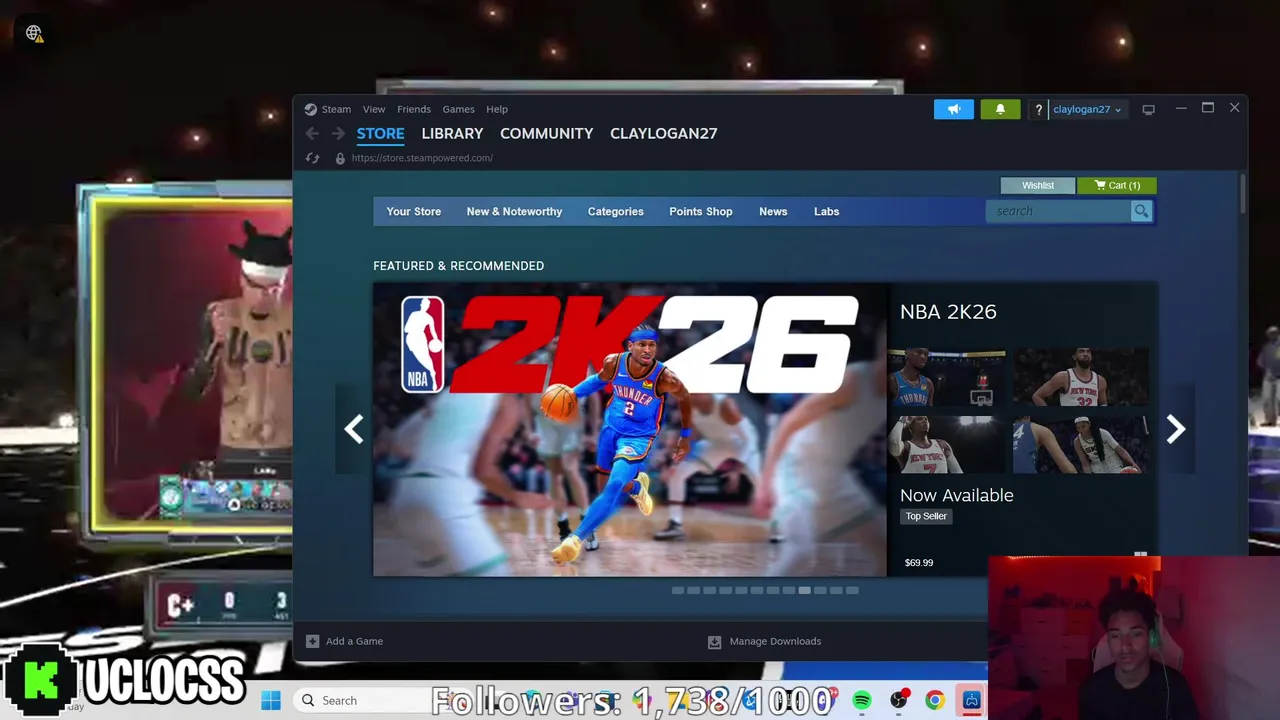Open Cart (1) button
Screen dimensions: 1280x720
1117,185
